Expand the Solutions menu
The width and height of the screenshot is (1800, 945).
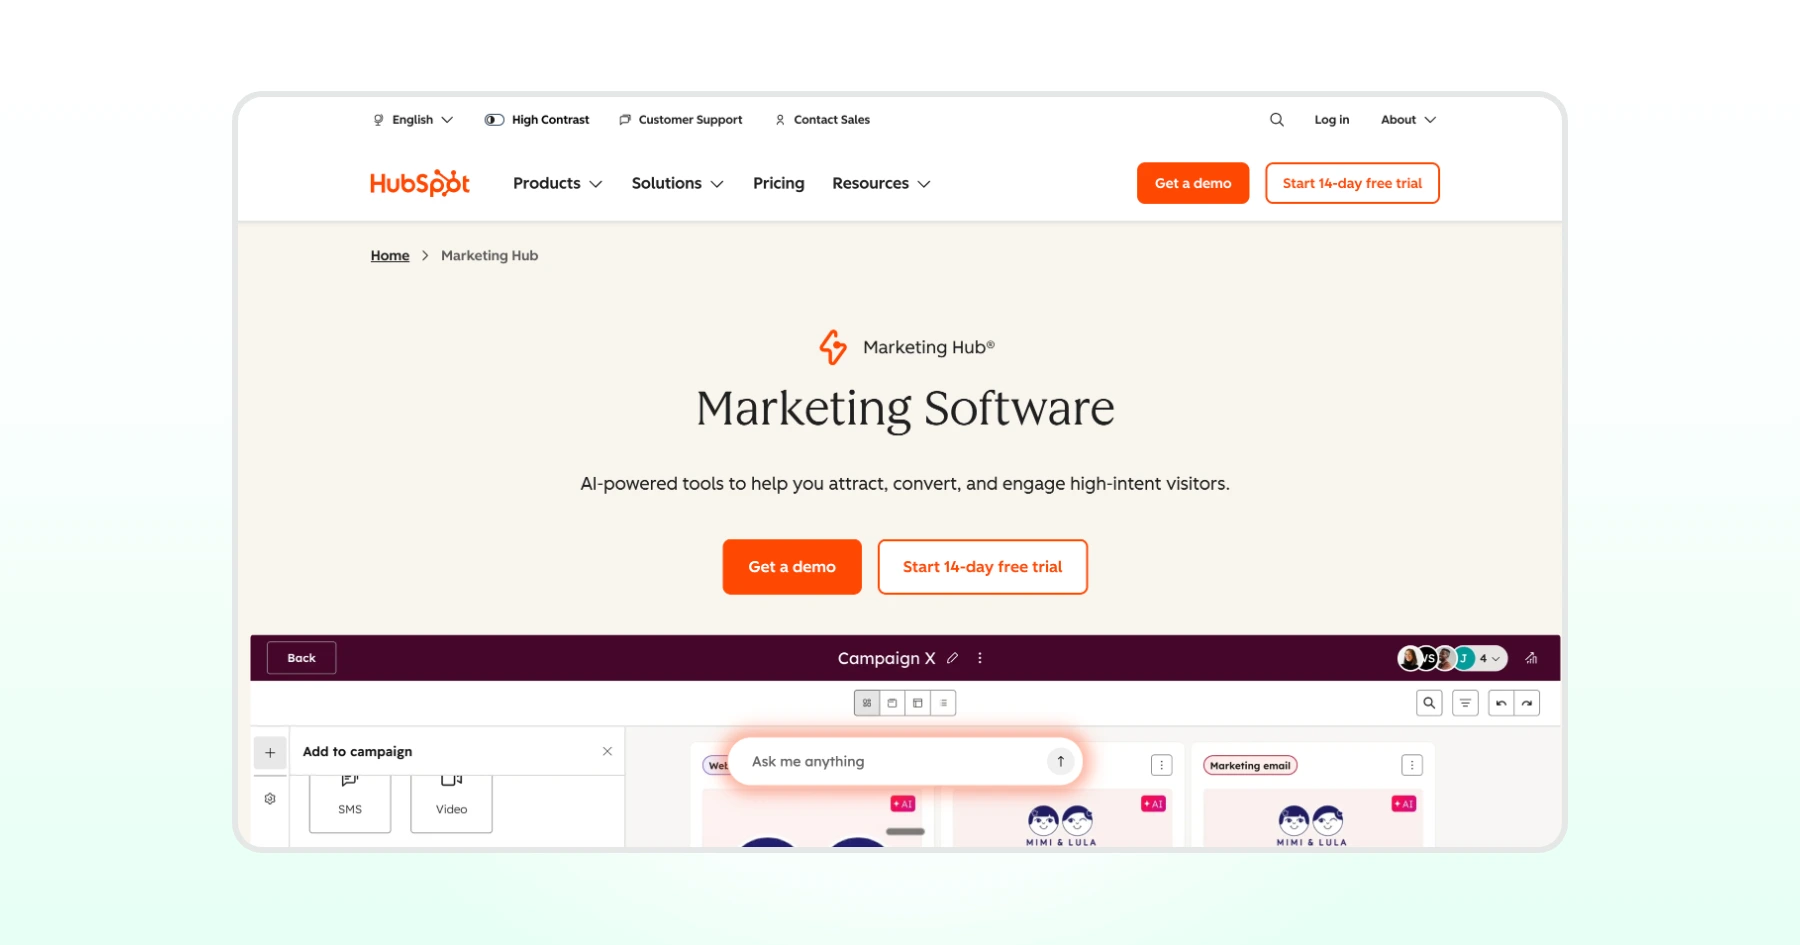coord(677,183)
